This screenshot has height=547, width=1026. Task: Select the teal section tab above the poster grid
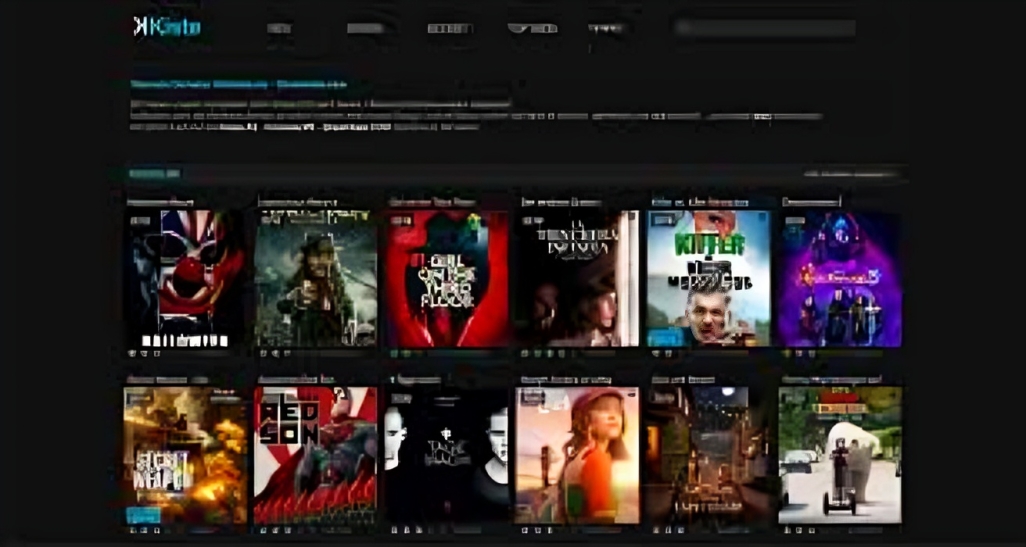tap(154, 173)
